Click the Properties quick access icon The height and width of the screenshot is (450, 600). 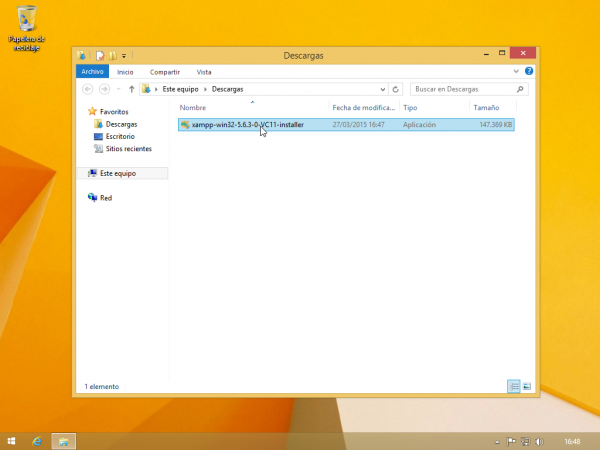click(100, 56)
